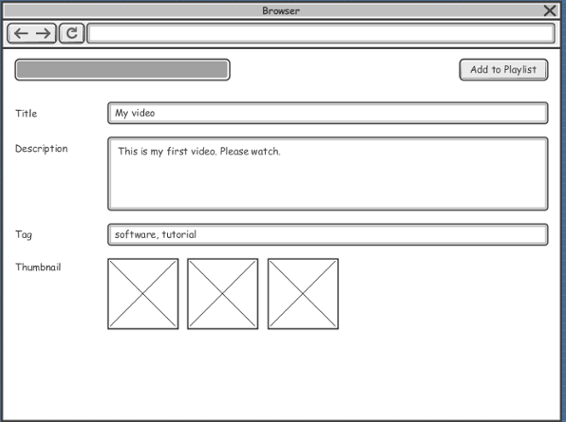566x422 pixels.
Task: Close the Browser window
Action: coord(550,10)
